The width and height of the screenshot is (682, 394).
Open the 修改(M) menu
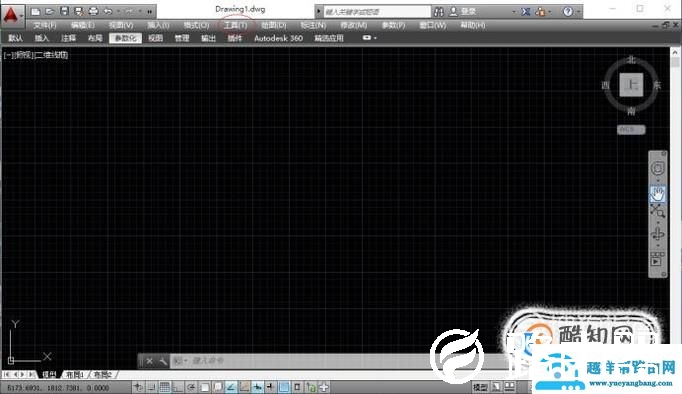coord(353,25)
